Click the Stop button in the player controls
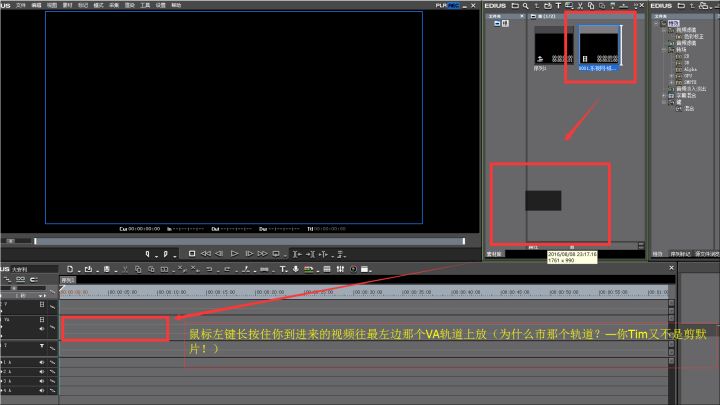Screen dimensions: 720x405 click(x=192, y=253)
